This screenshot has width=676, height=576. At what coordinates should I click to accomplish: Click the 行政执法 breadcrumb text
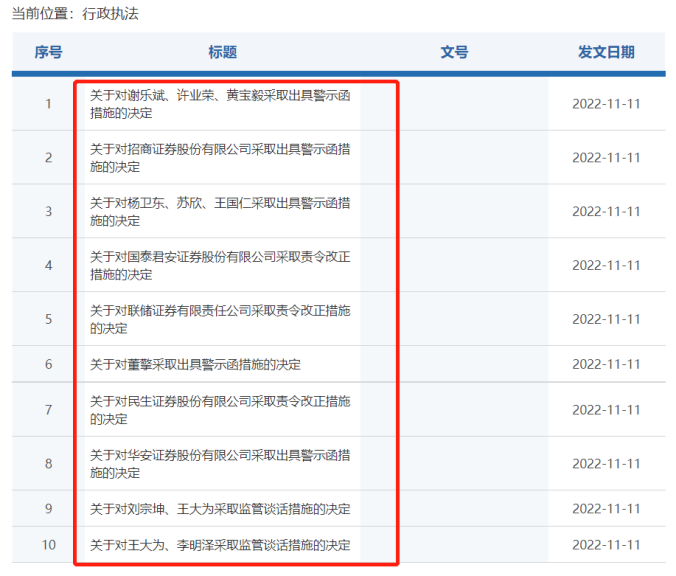click(x=110, y=14)
